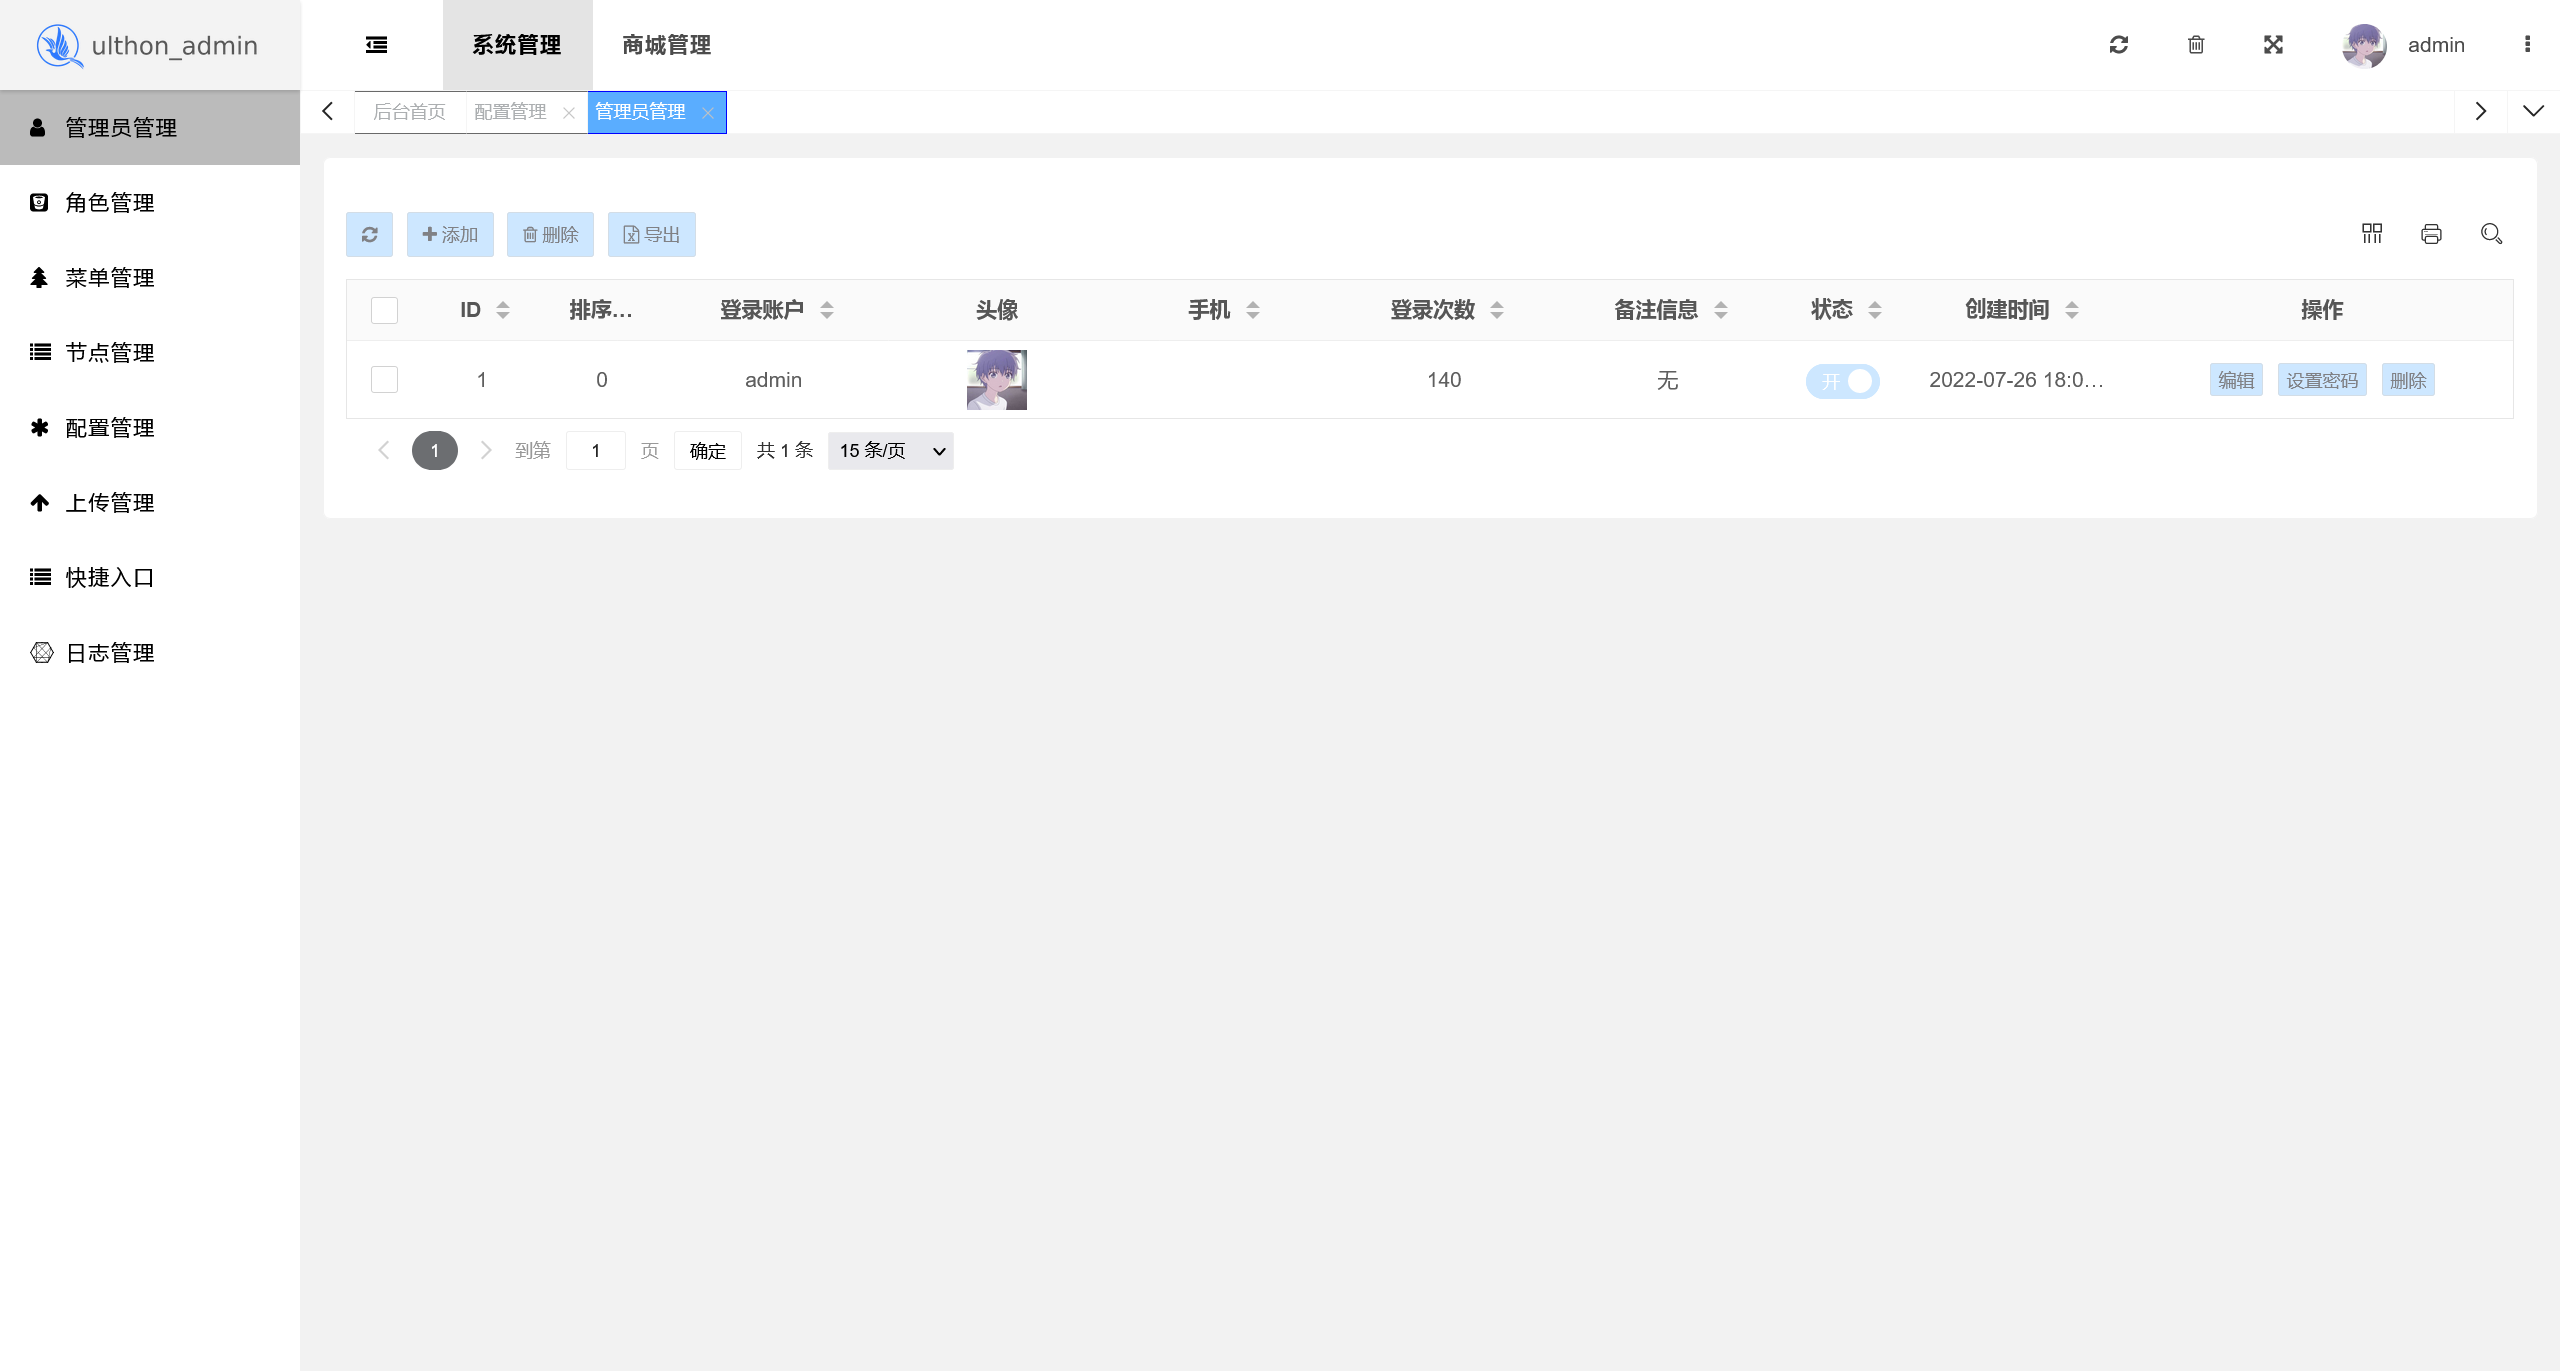This screenshot has height=1371, width=2560.
Task: Open the 后台首页 breadcrumb tab
Action: tap(410, 111)
